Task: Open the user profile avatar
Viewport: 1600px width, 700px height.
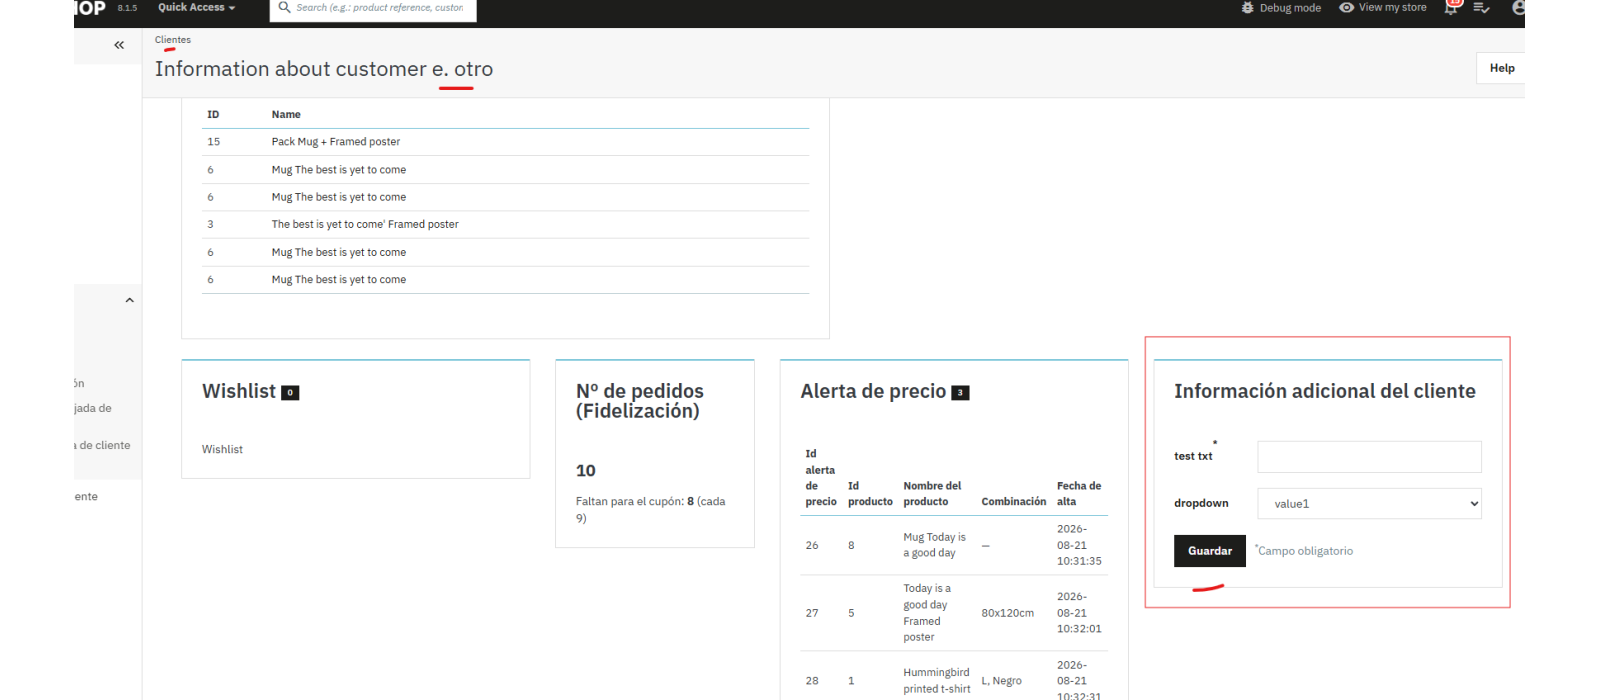Action: [1518, 8]
